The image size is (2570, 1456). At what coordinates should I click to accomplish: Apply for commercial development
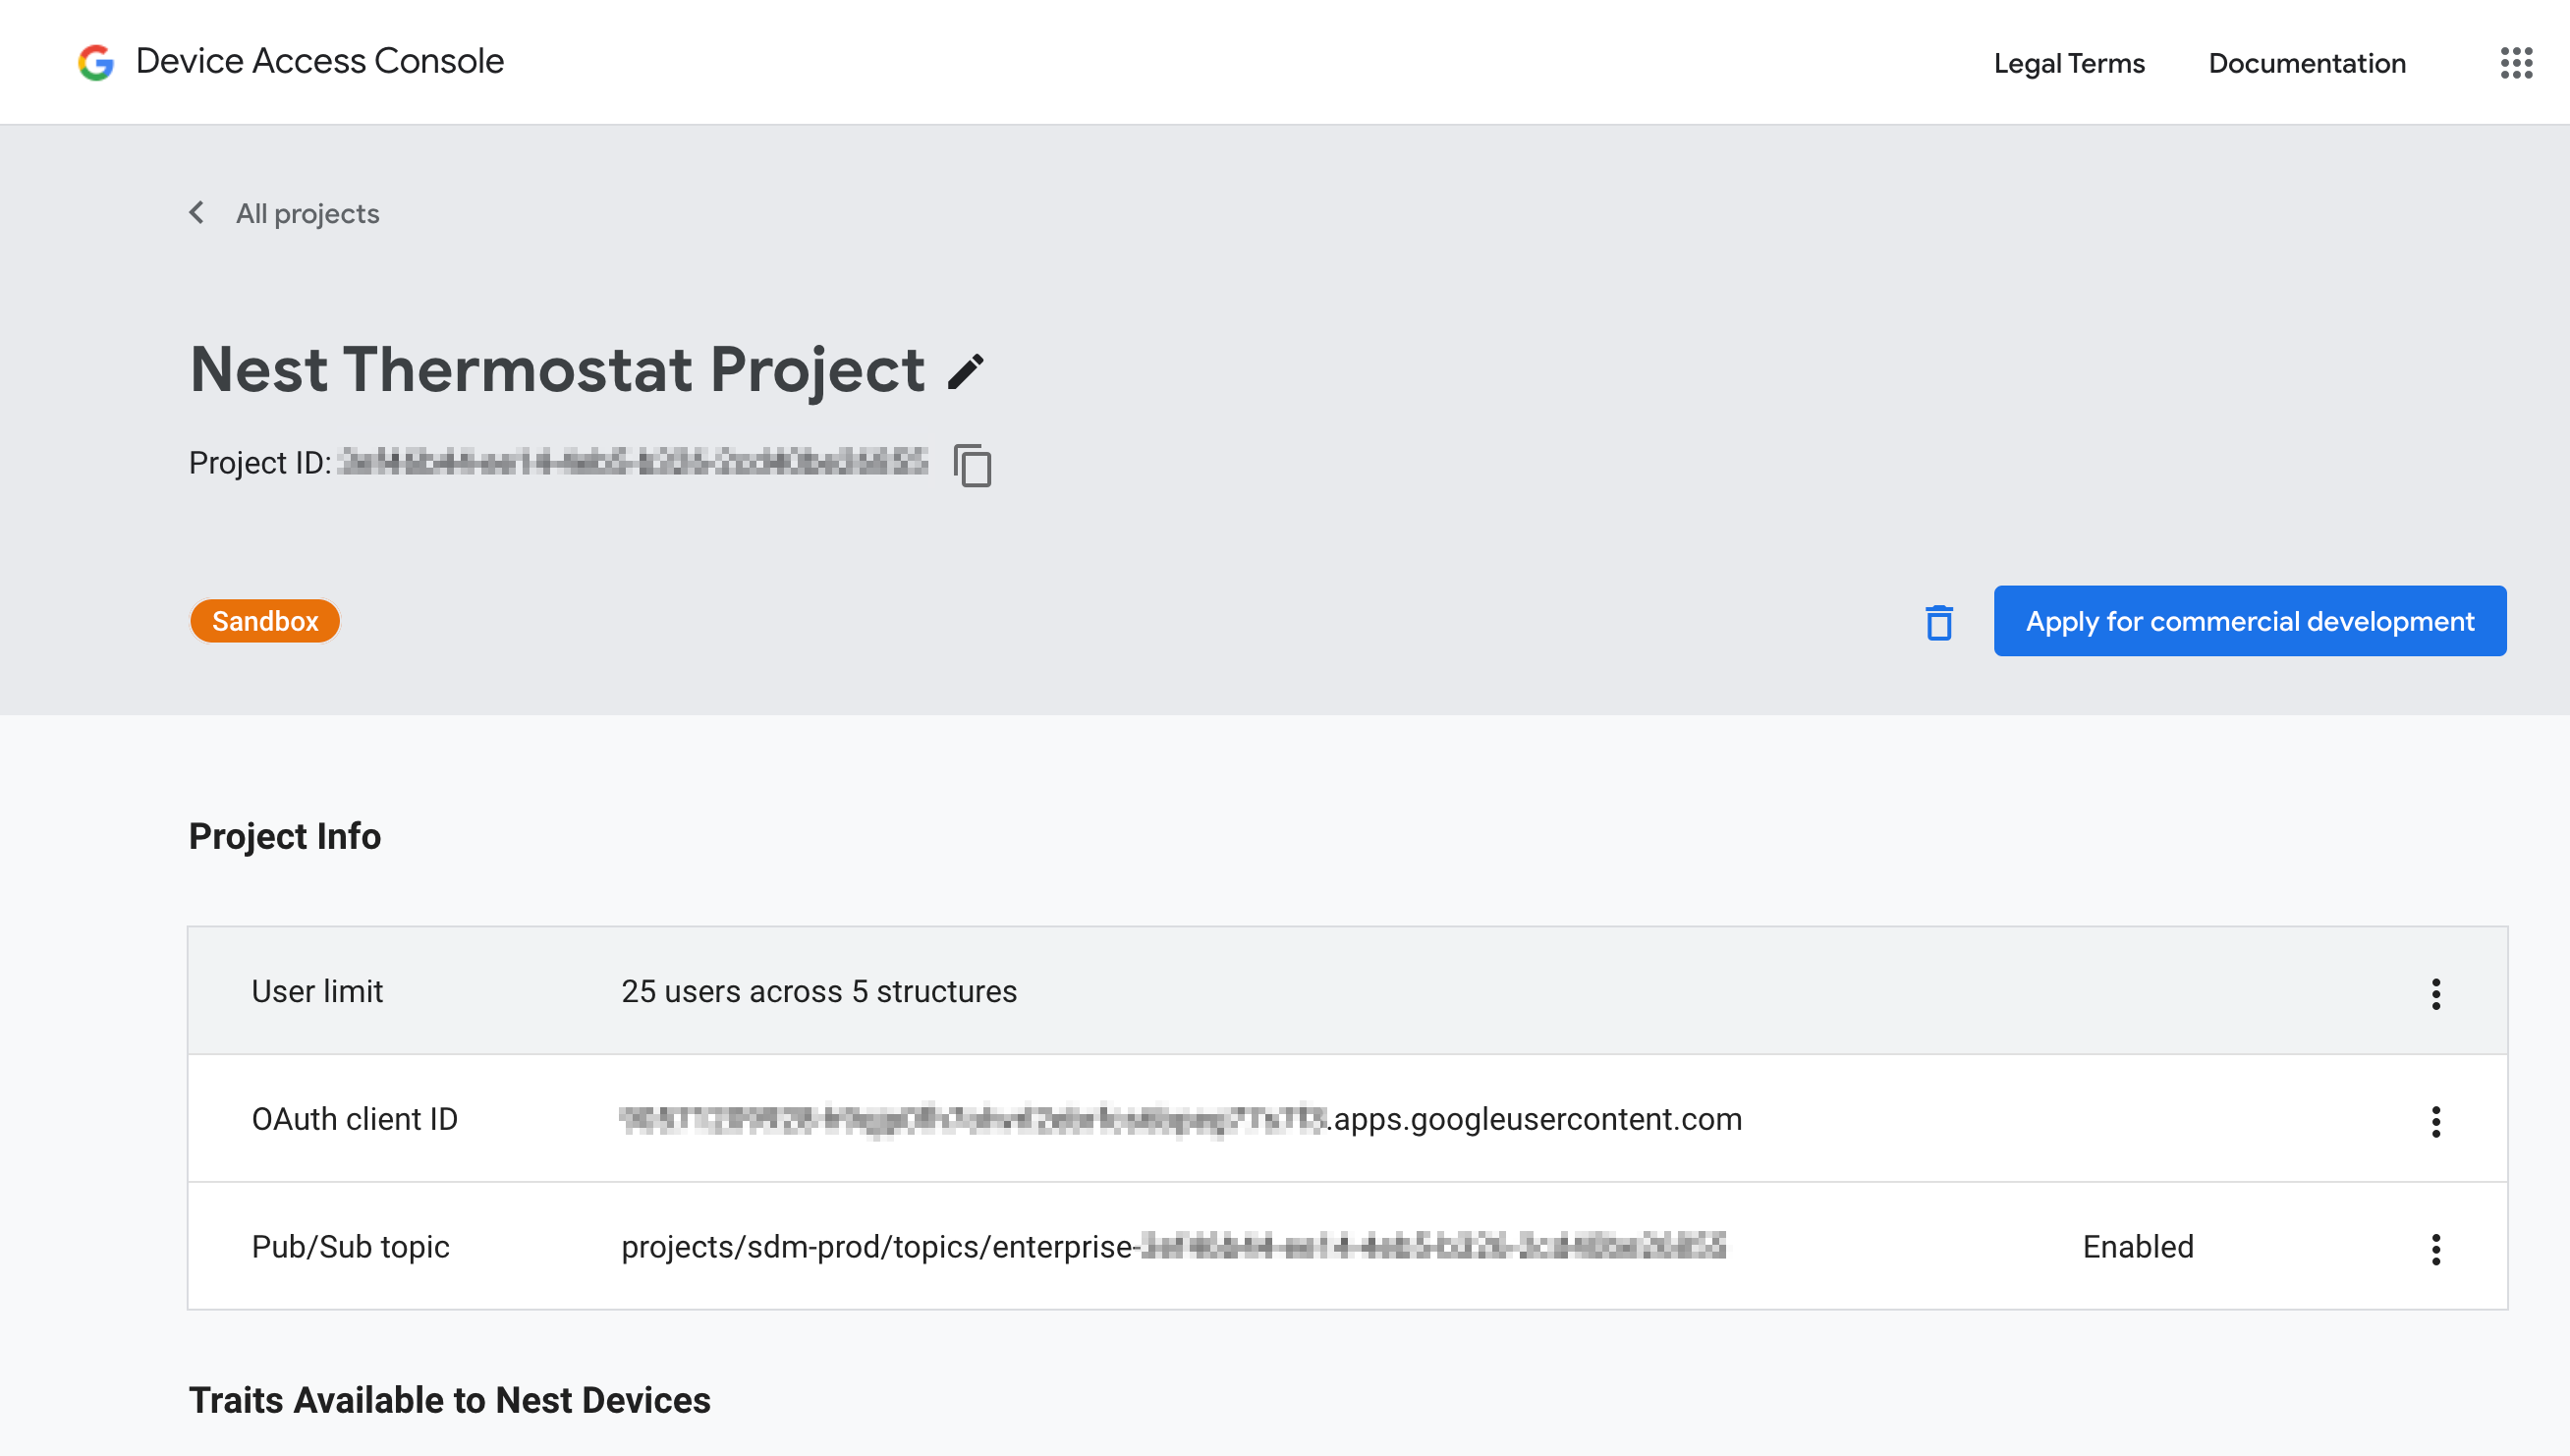click(2249, 621)
